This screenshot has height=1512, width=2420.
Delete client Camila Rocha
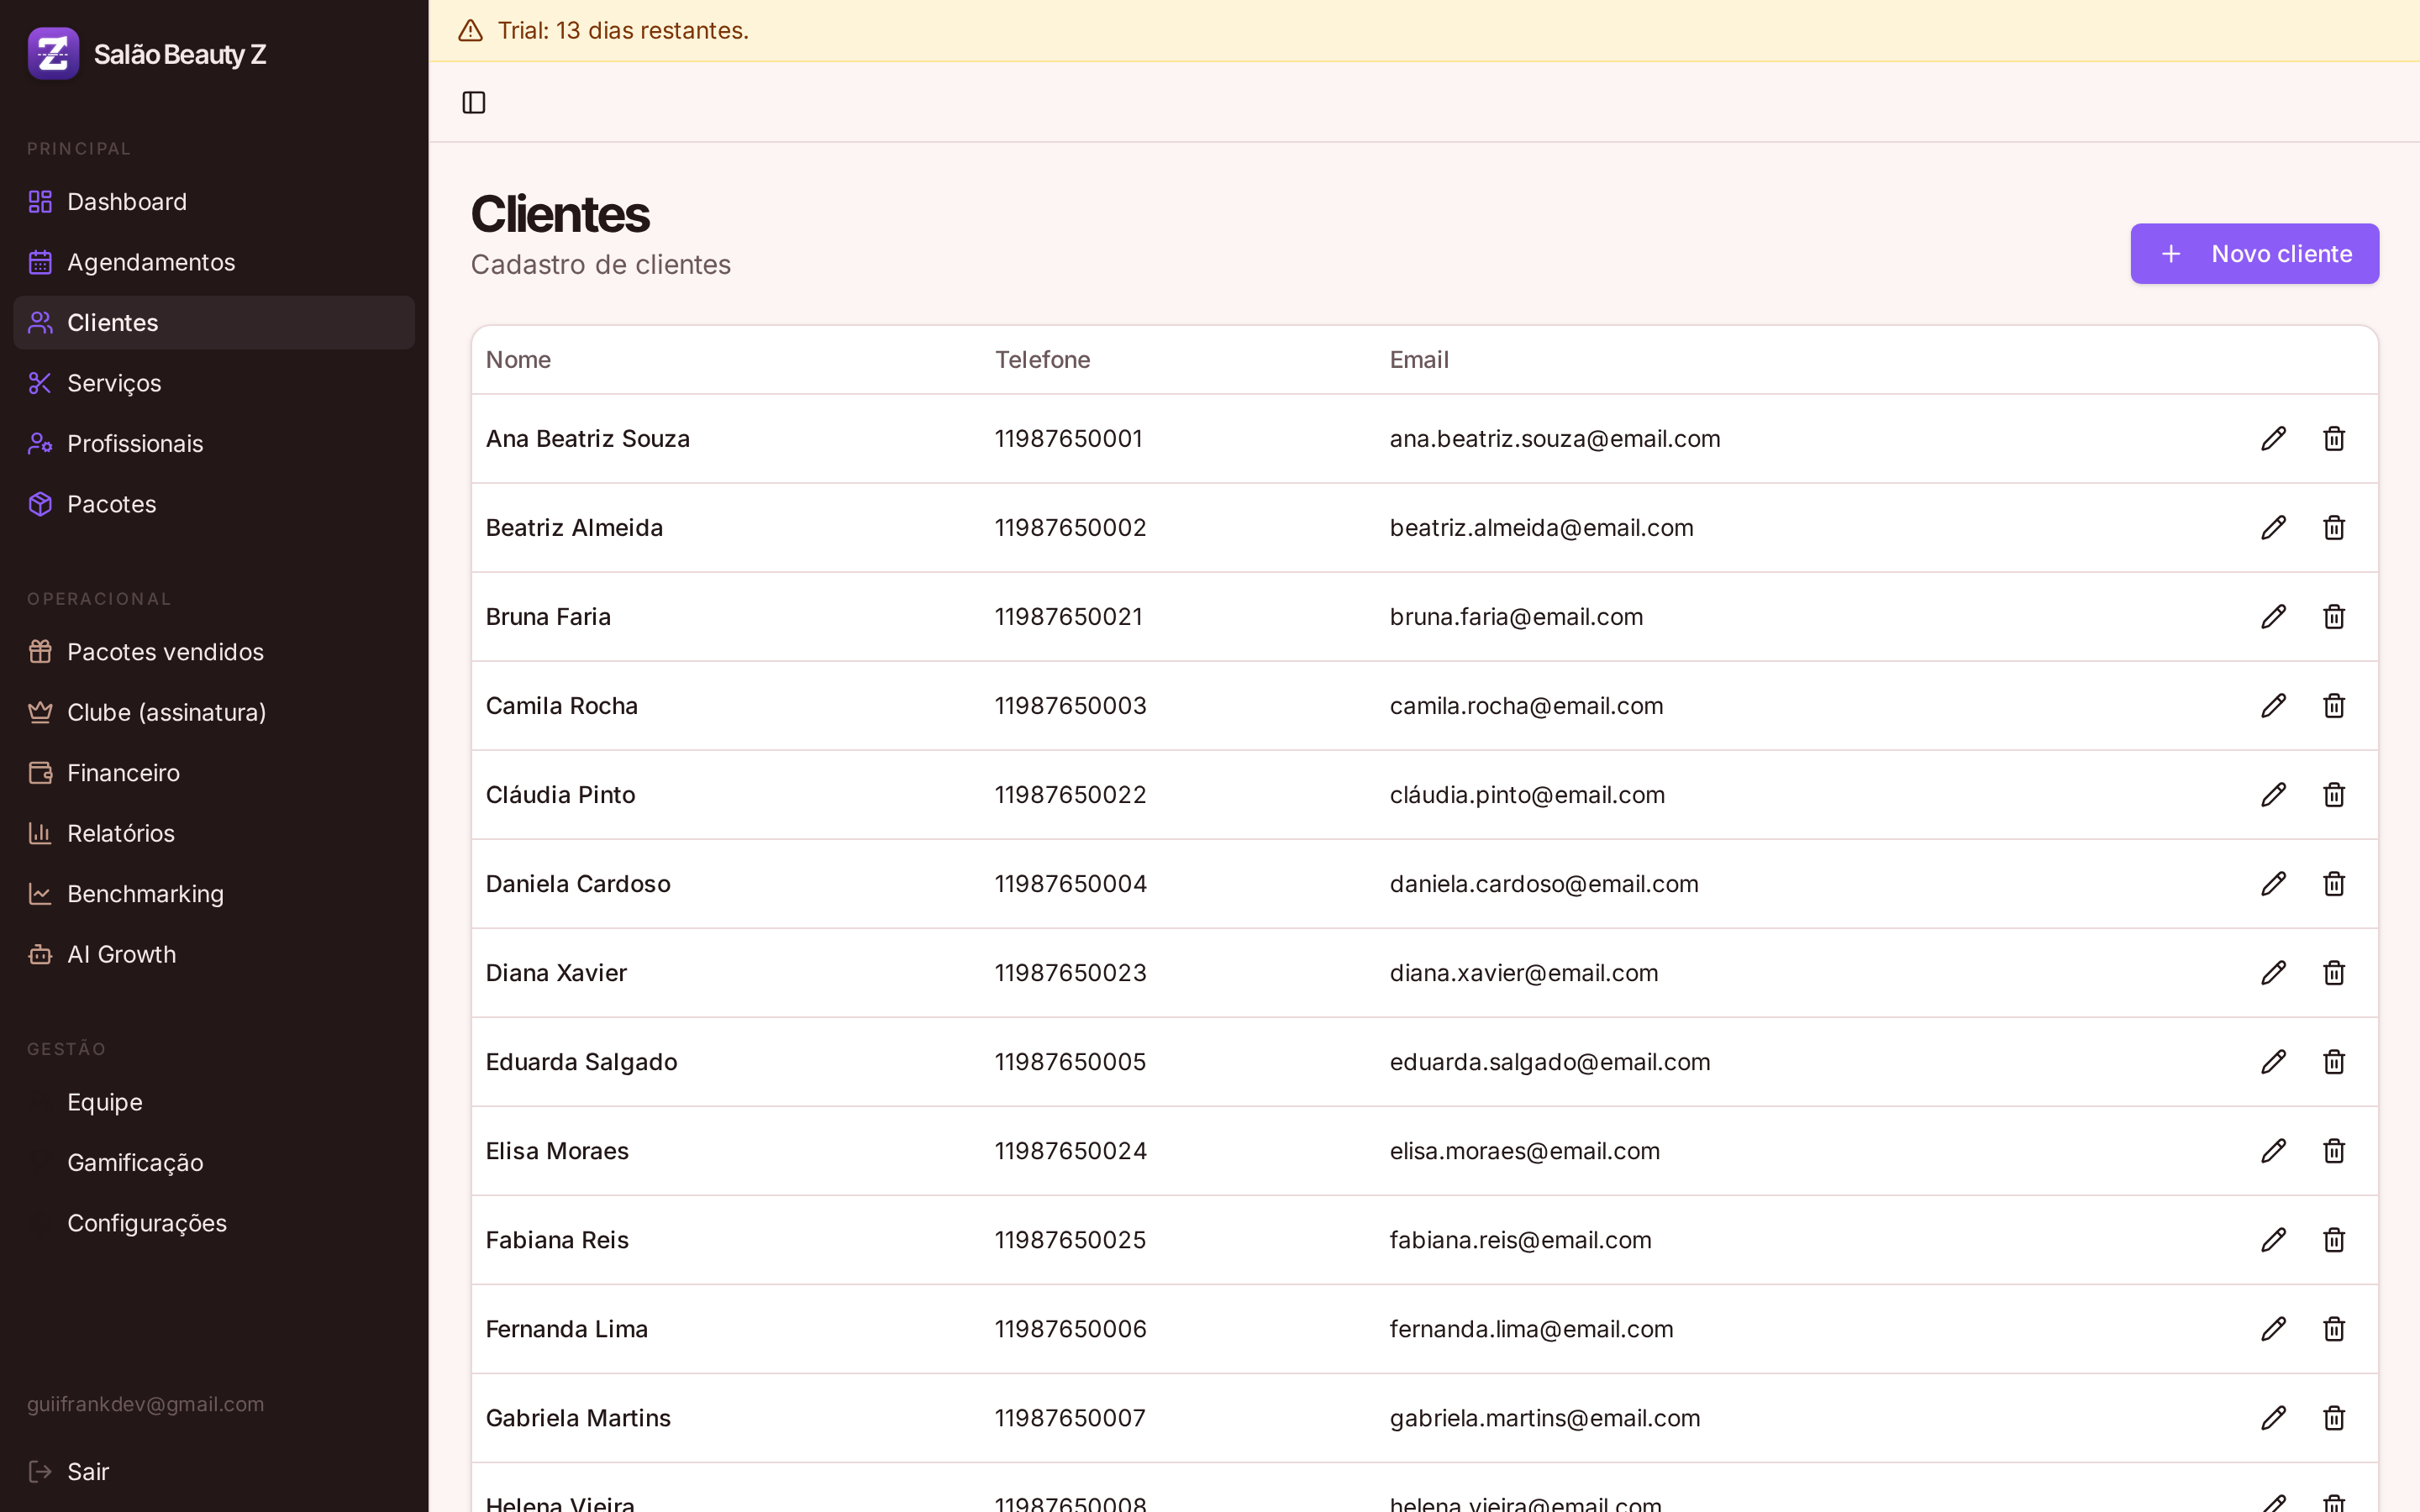tap(2334, 705)
